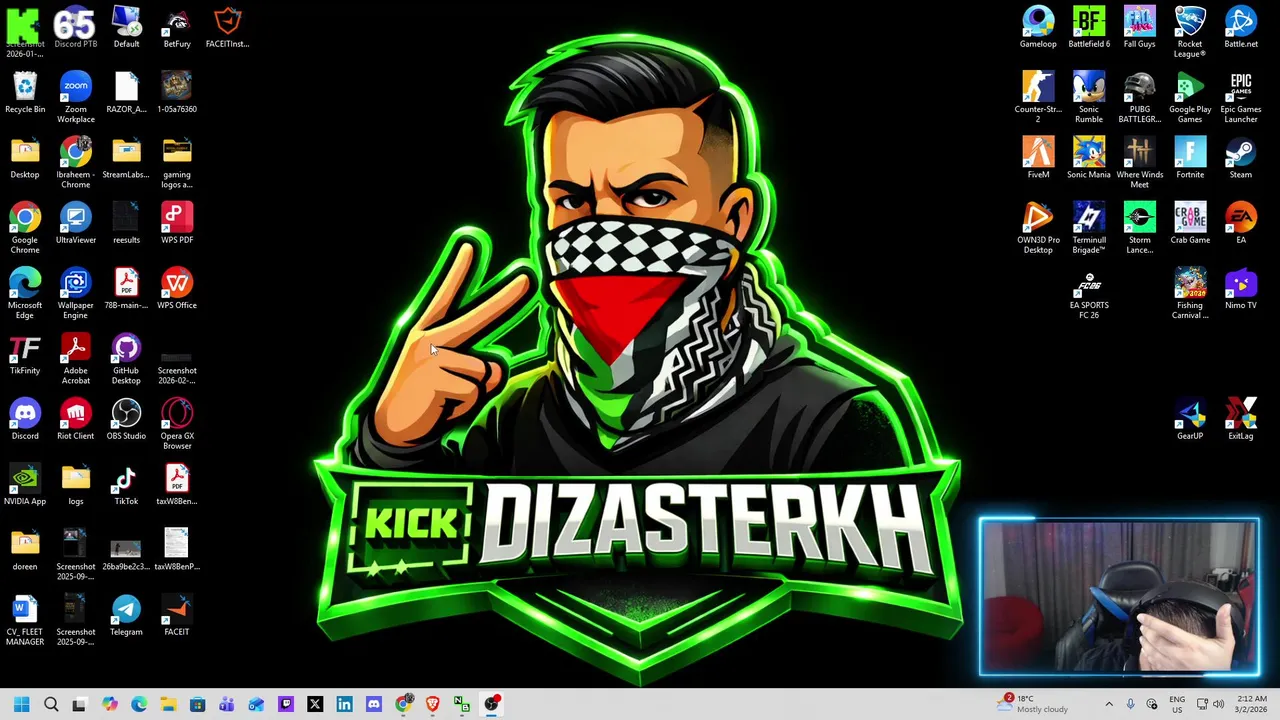The height and width of the screenshot is (720, 1280).
Task: Open the logs folder
Action: point(75,484)
